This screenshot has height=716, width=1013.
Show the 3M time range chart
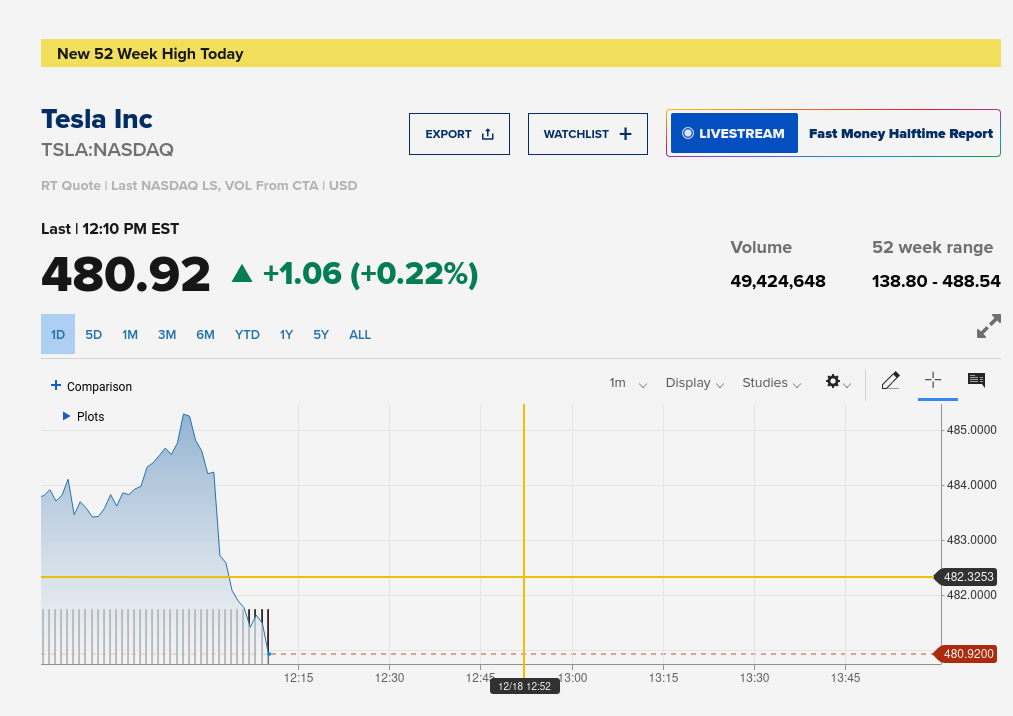tap(167, 335)
